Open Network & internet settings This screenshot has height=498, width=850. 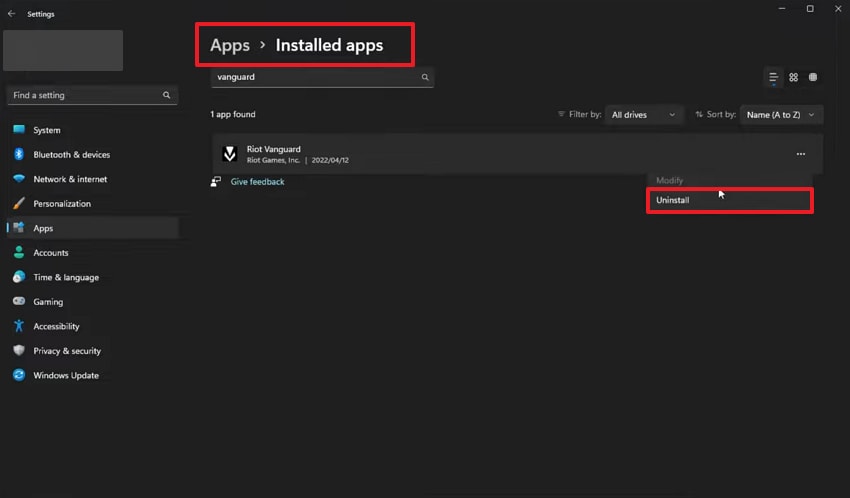93,179
